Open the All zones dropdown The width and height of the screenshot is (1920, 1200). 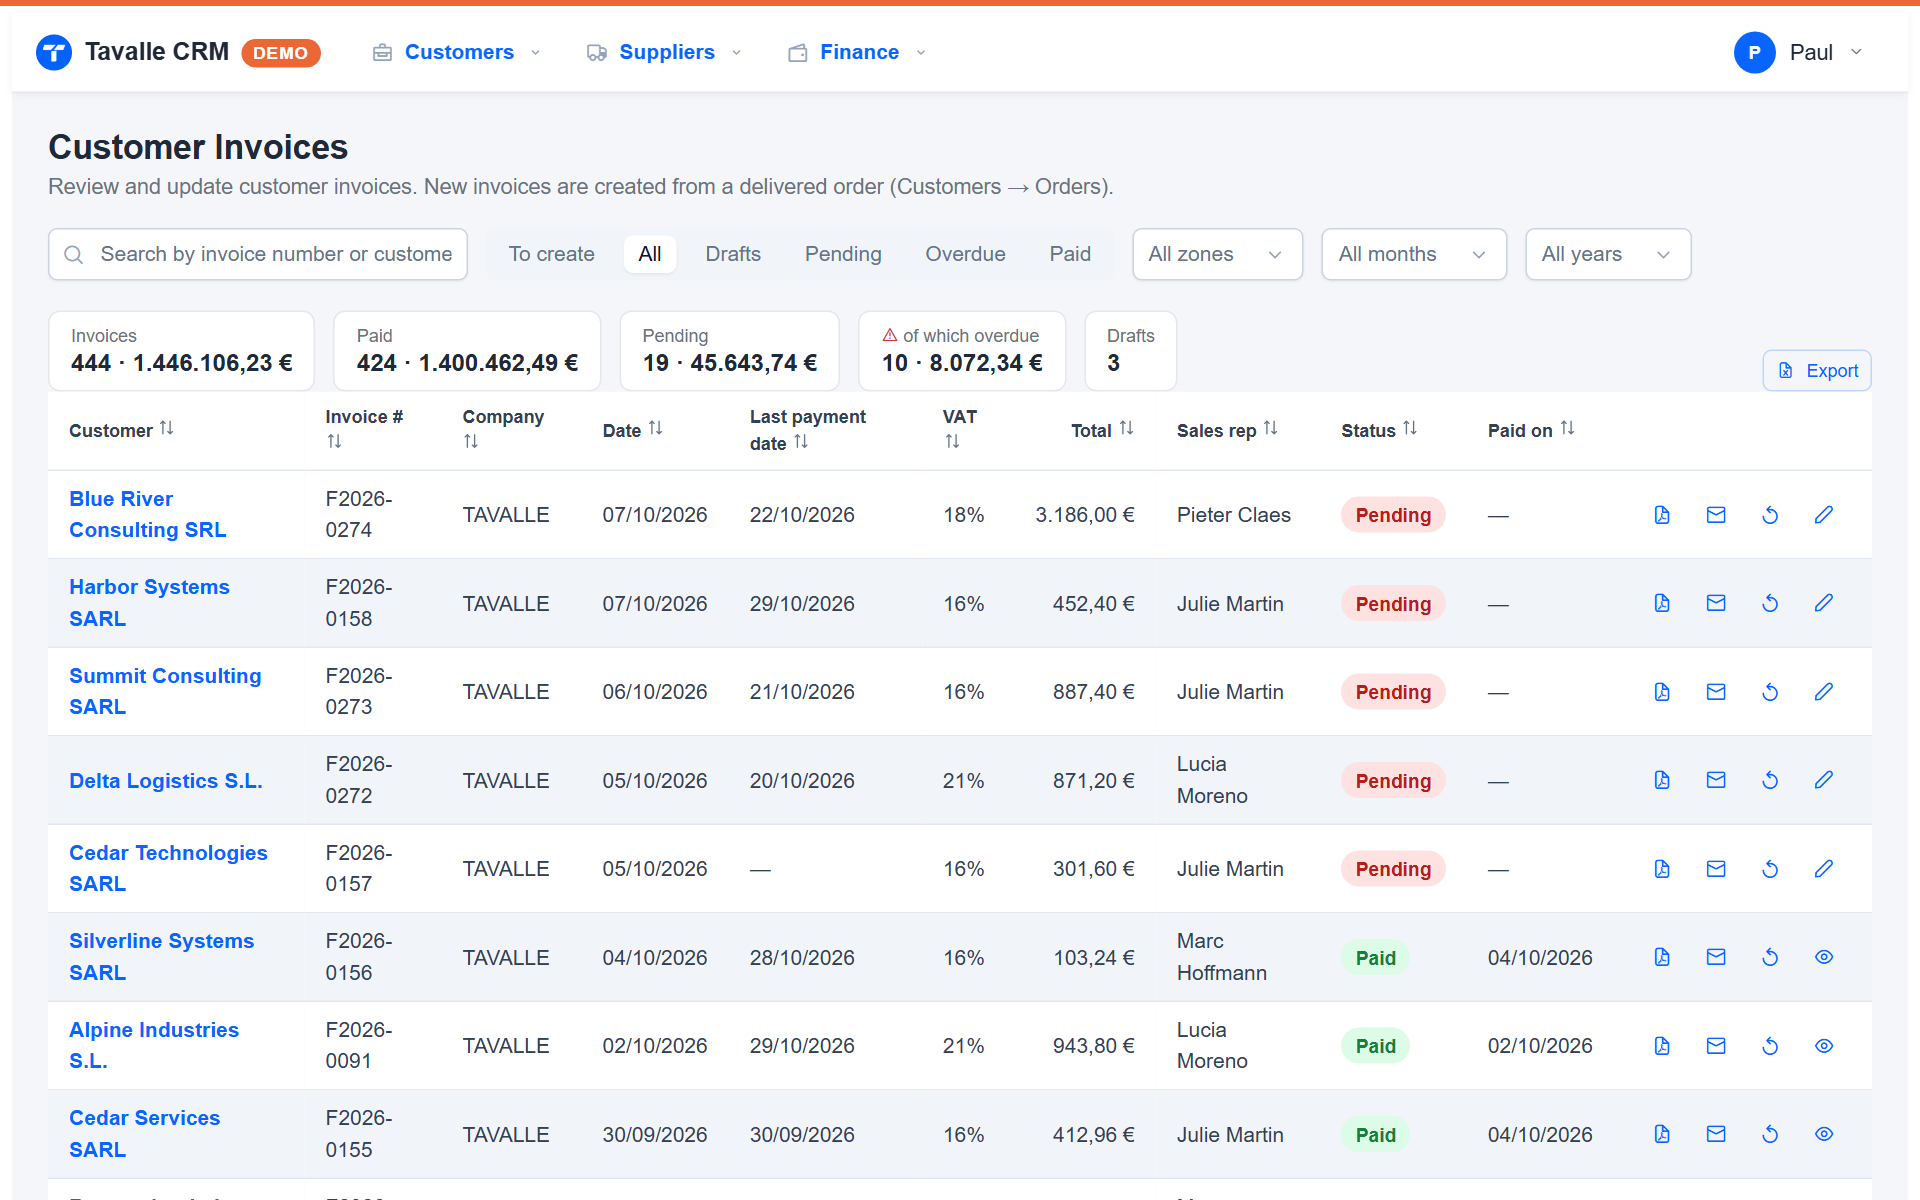1217,254
